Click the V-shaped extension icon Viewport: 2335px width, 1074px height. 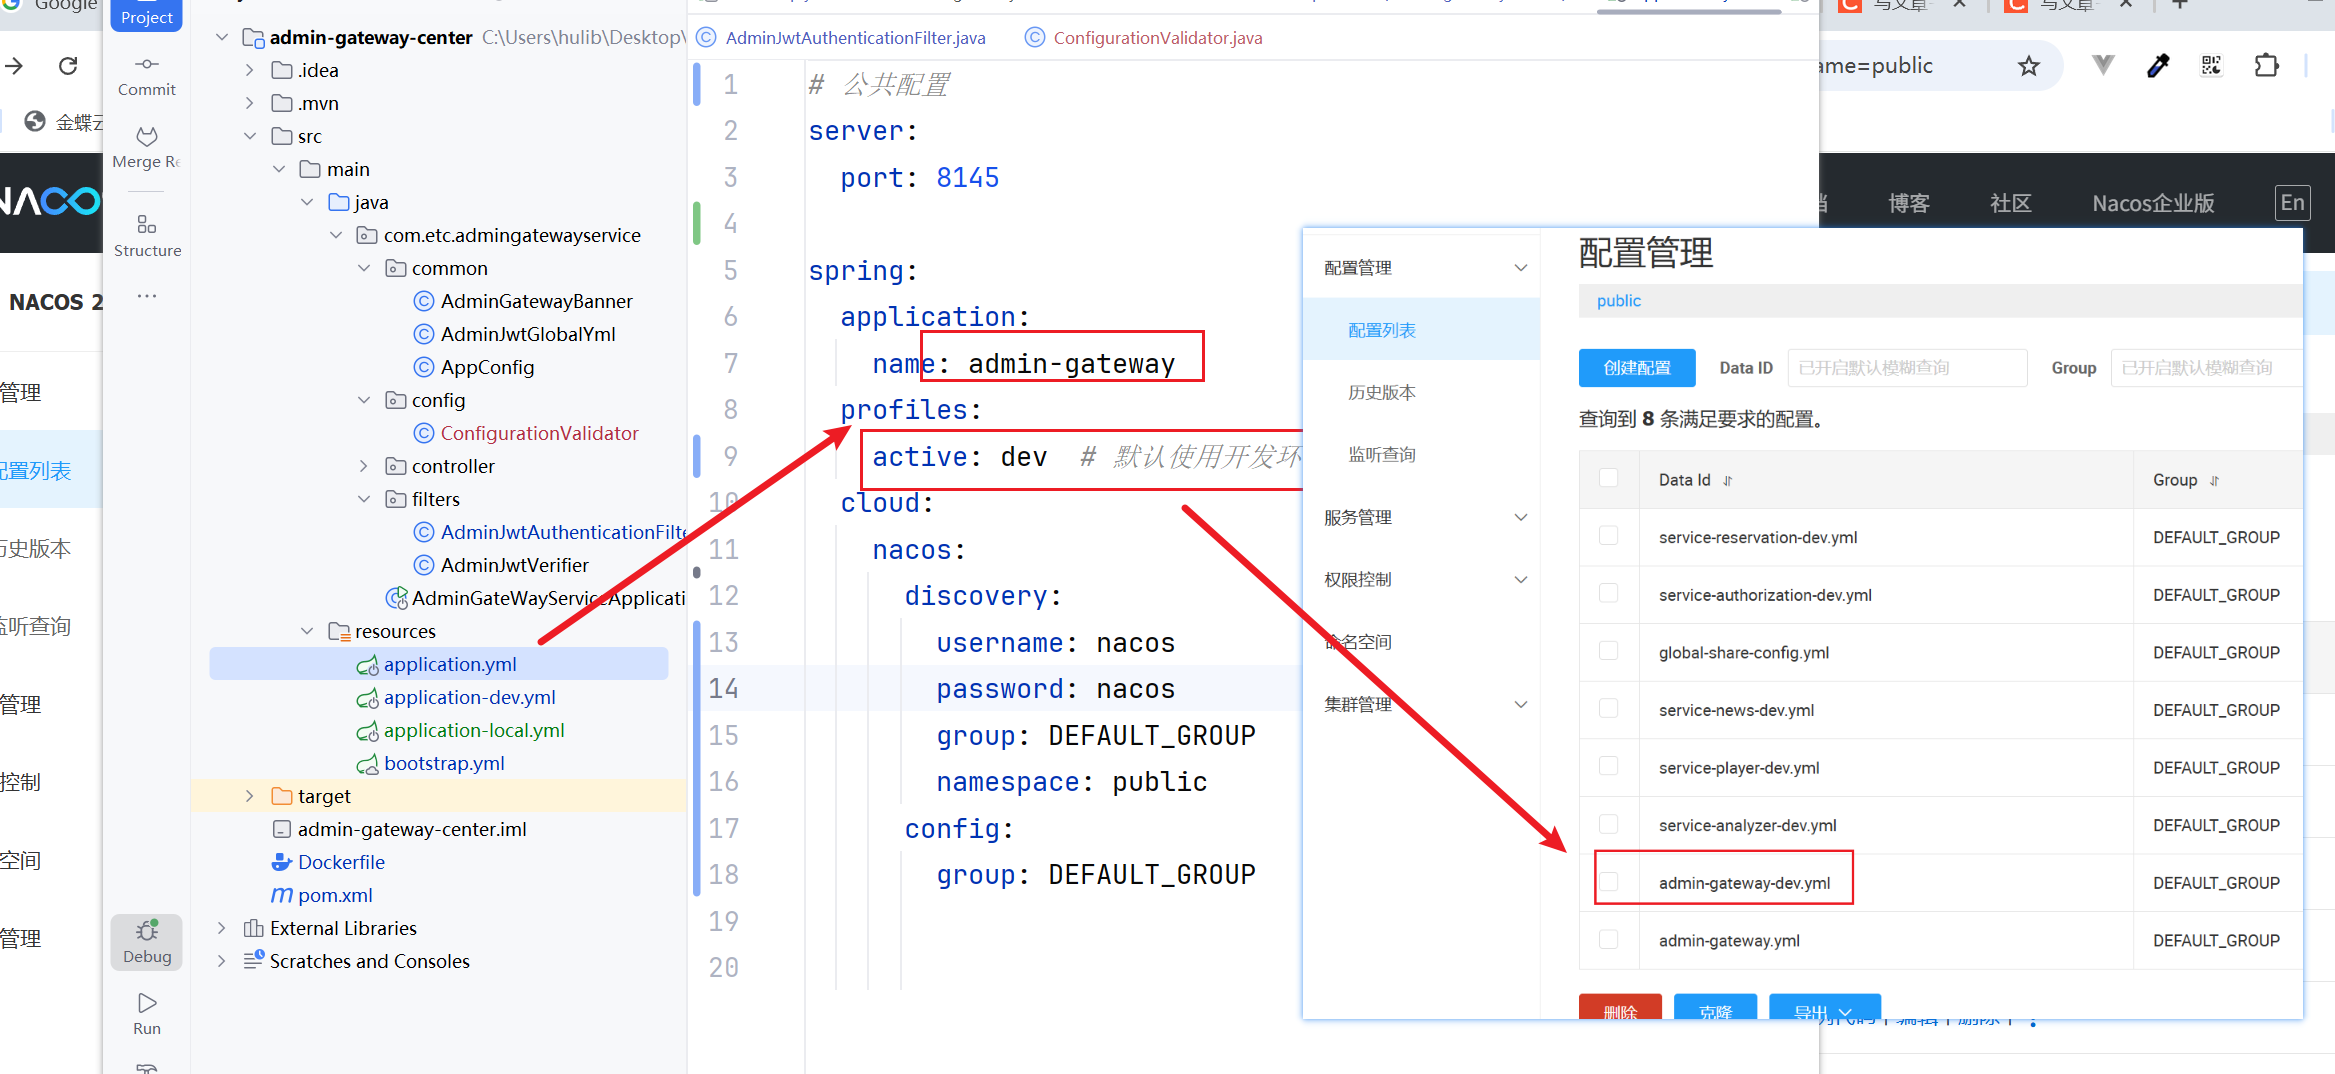pyautogui.click(x=2103, y=66)
